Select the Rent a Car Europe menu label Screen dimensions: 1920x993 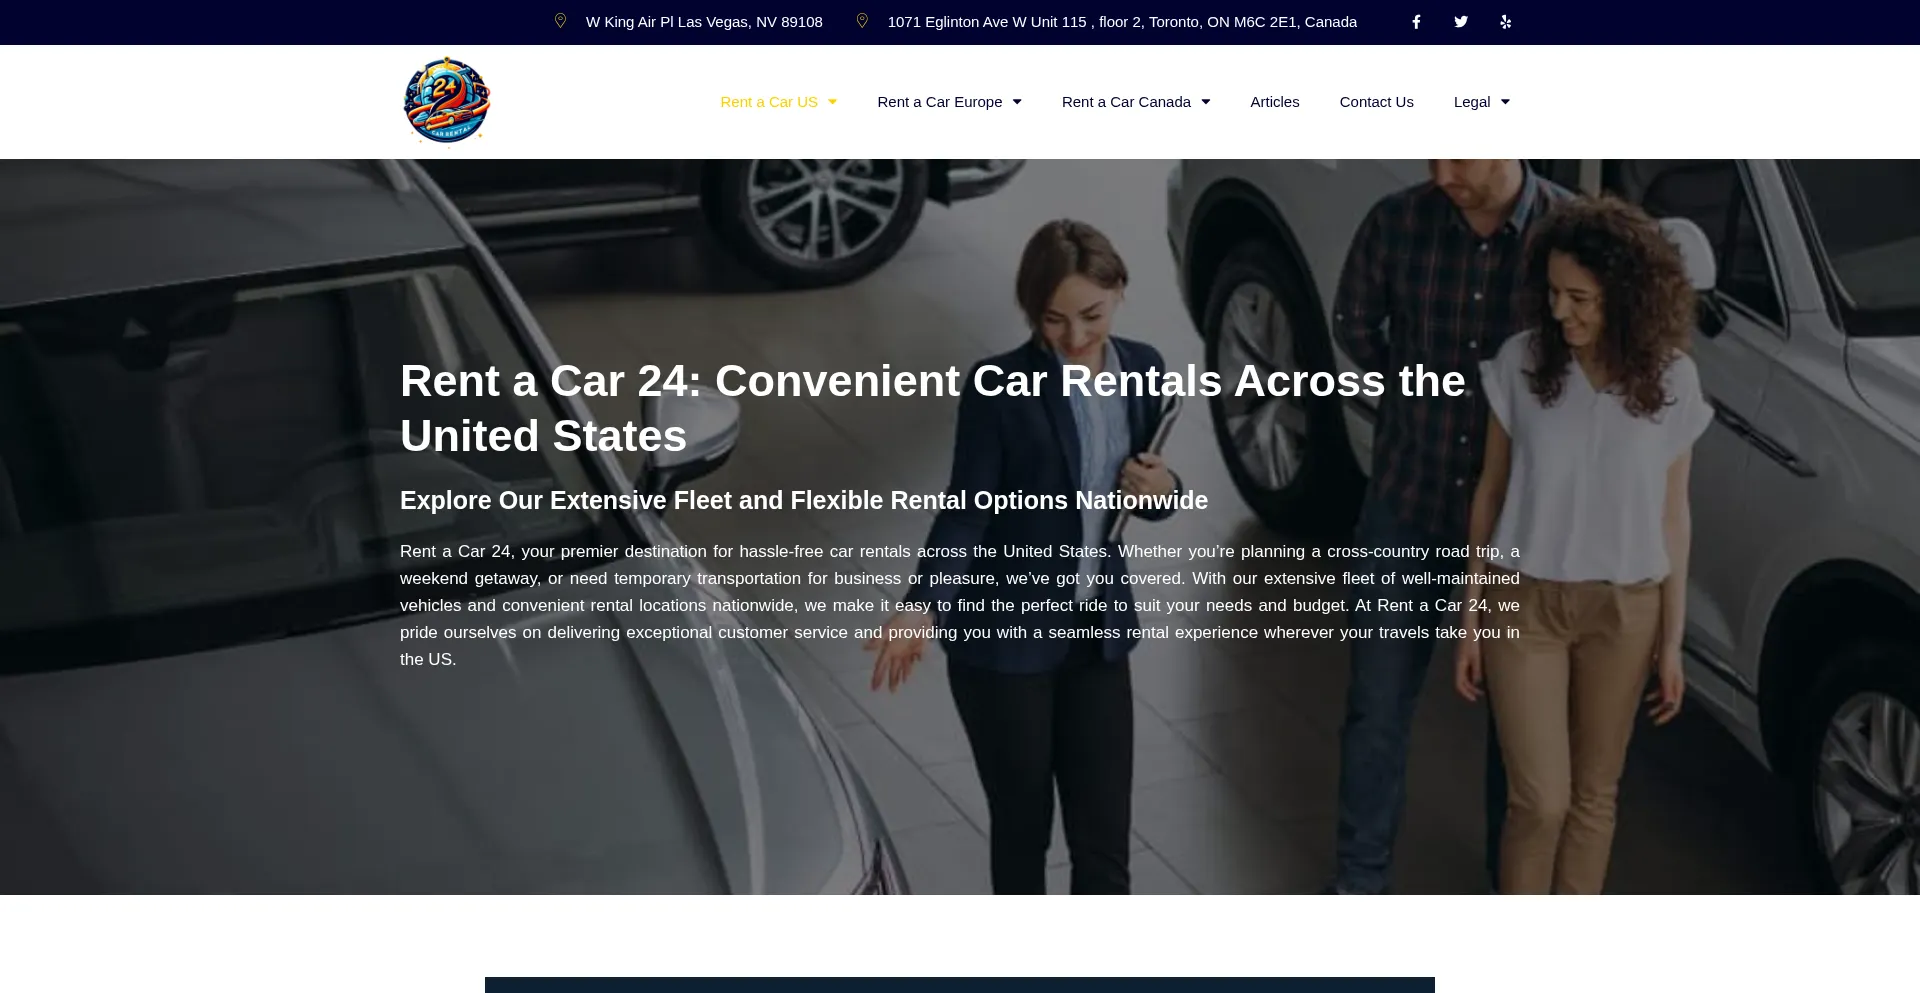coord(940,102)
